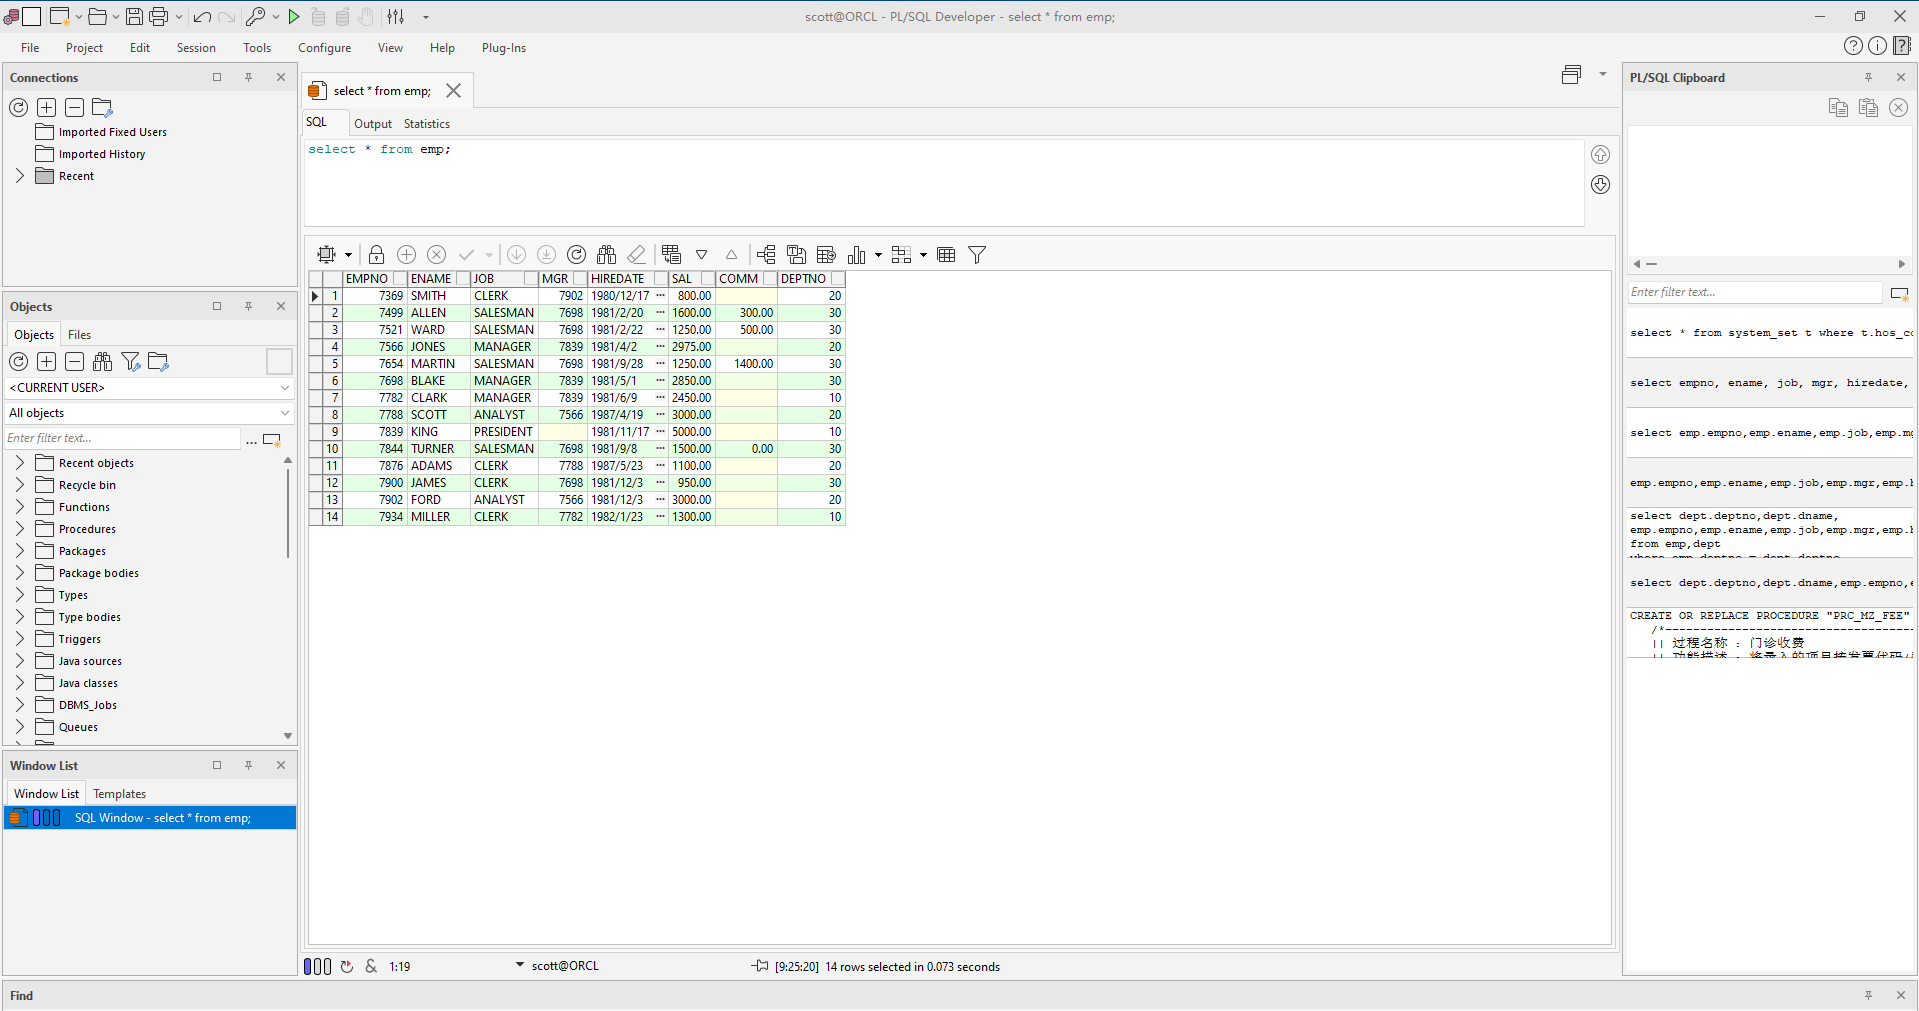
Task: Click the bar chart graph icon
Action: click(857, 255)
